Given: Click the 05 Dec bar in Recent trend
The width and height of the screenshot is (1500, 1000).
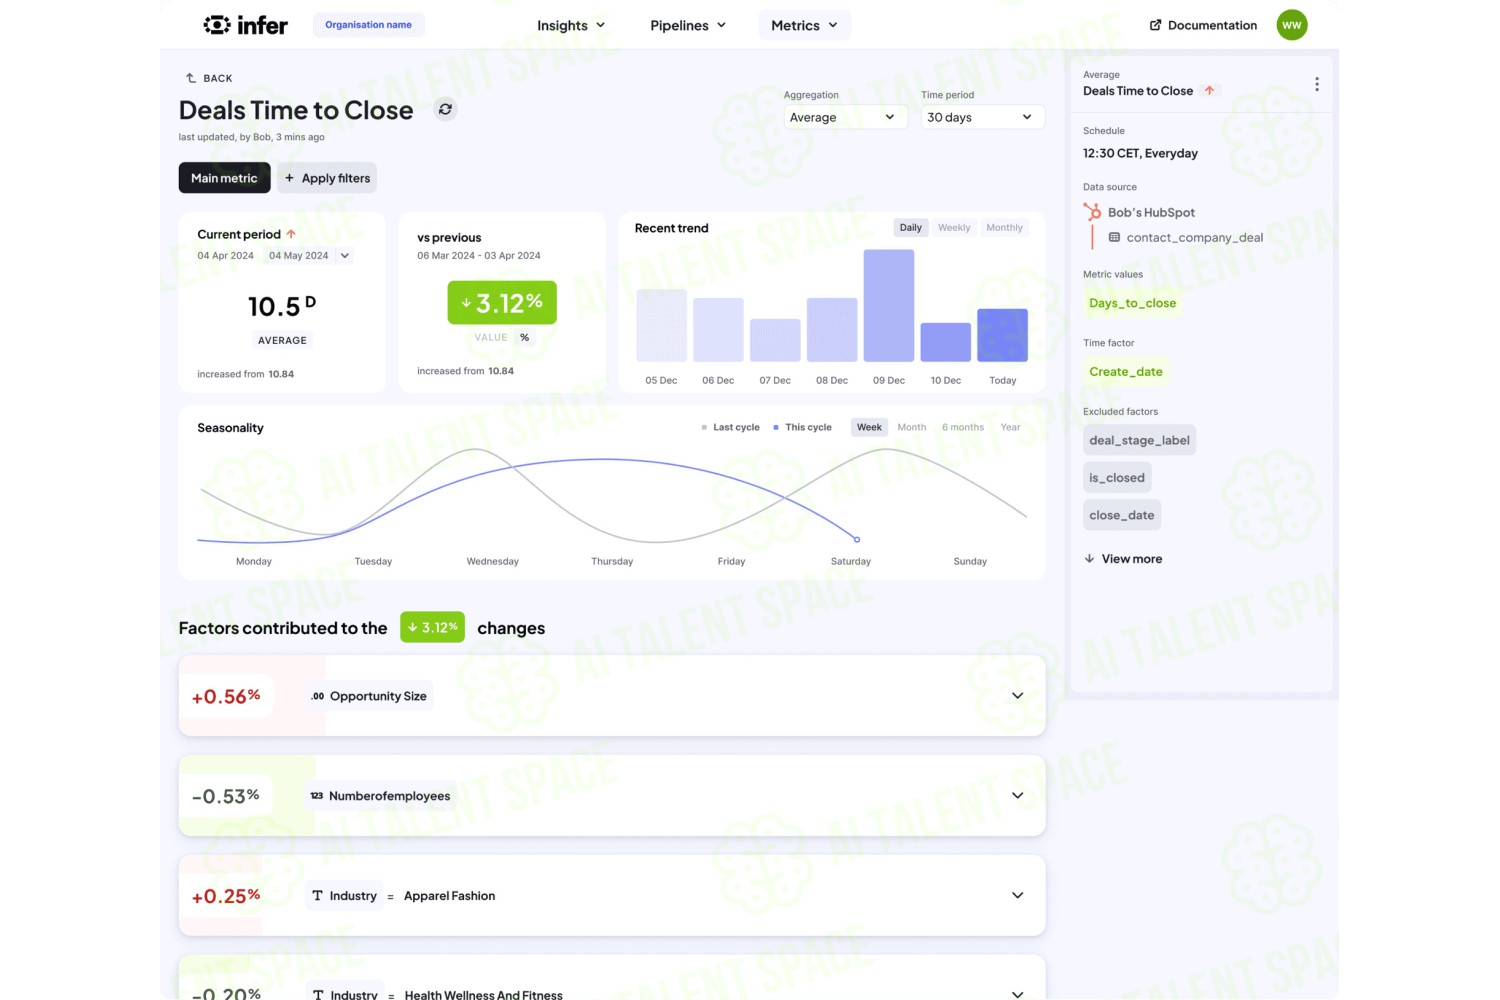Looking at the screenshot, I should pos(661,325).
